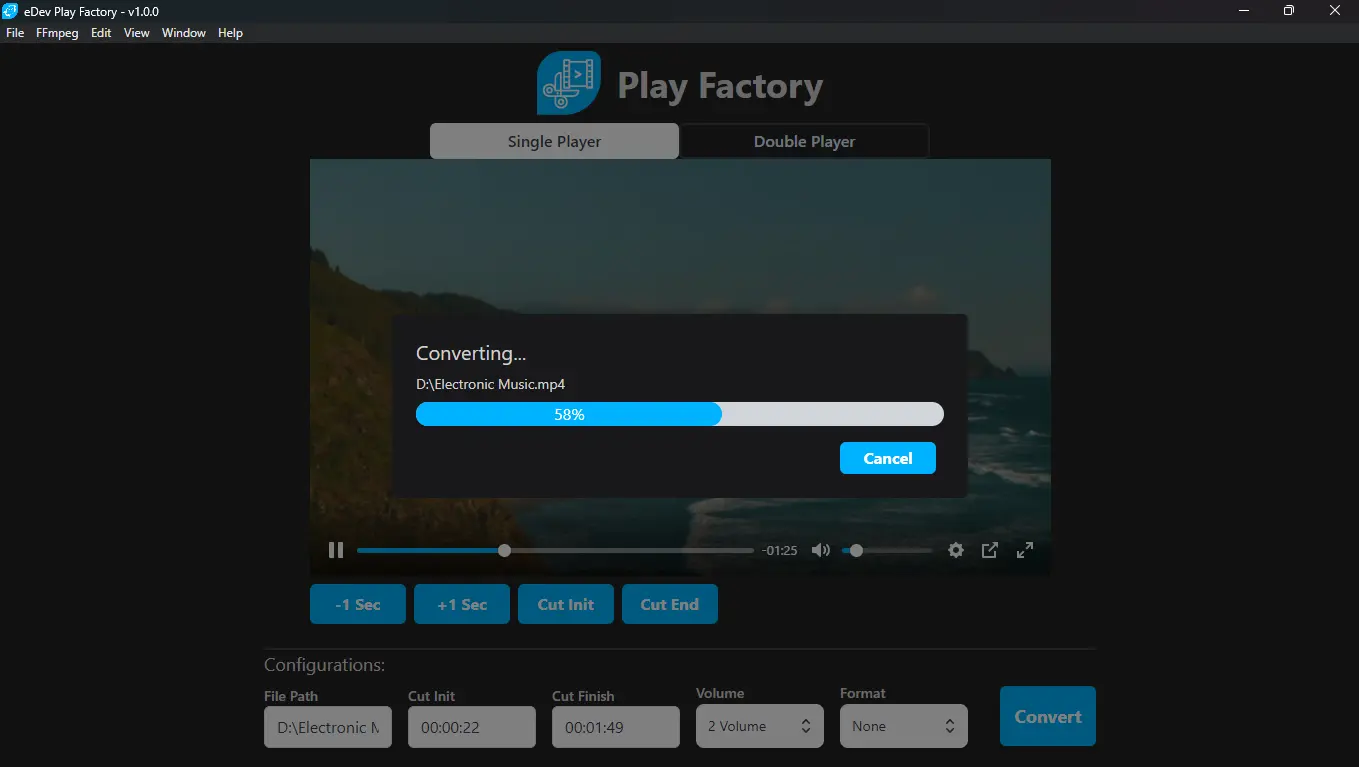Click the Play Factory logo
Image resolution: width=1359 pixels, height=767 pixels.
click(568, 83)
